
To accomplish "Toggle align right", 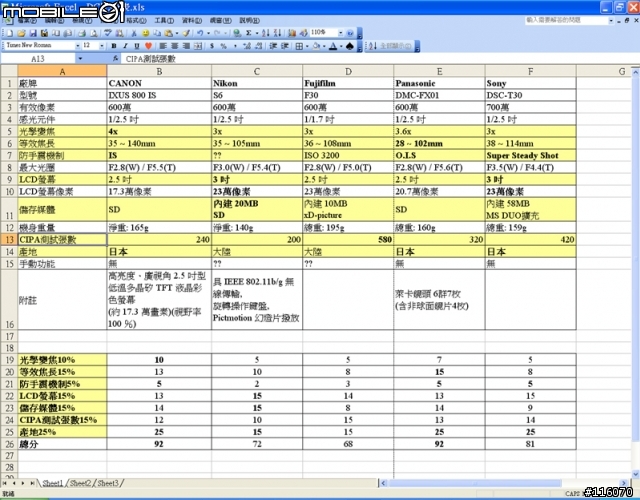I will click(x=186, y=46).
